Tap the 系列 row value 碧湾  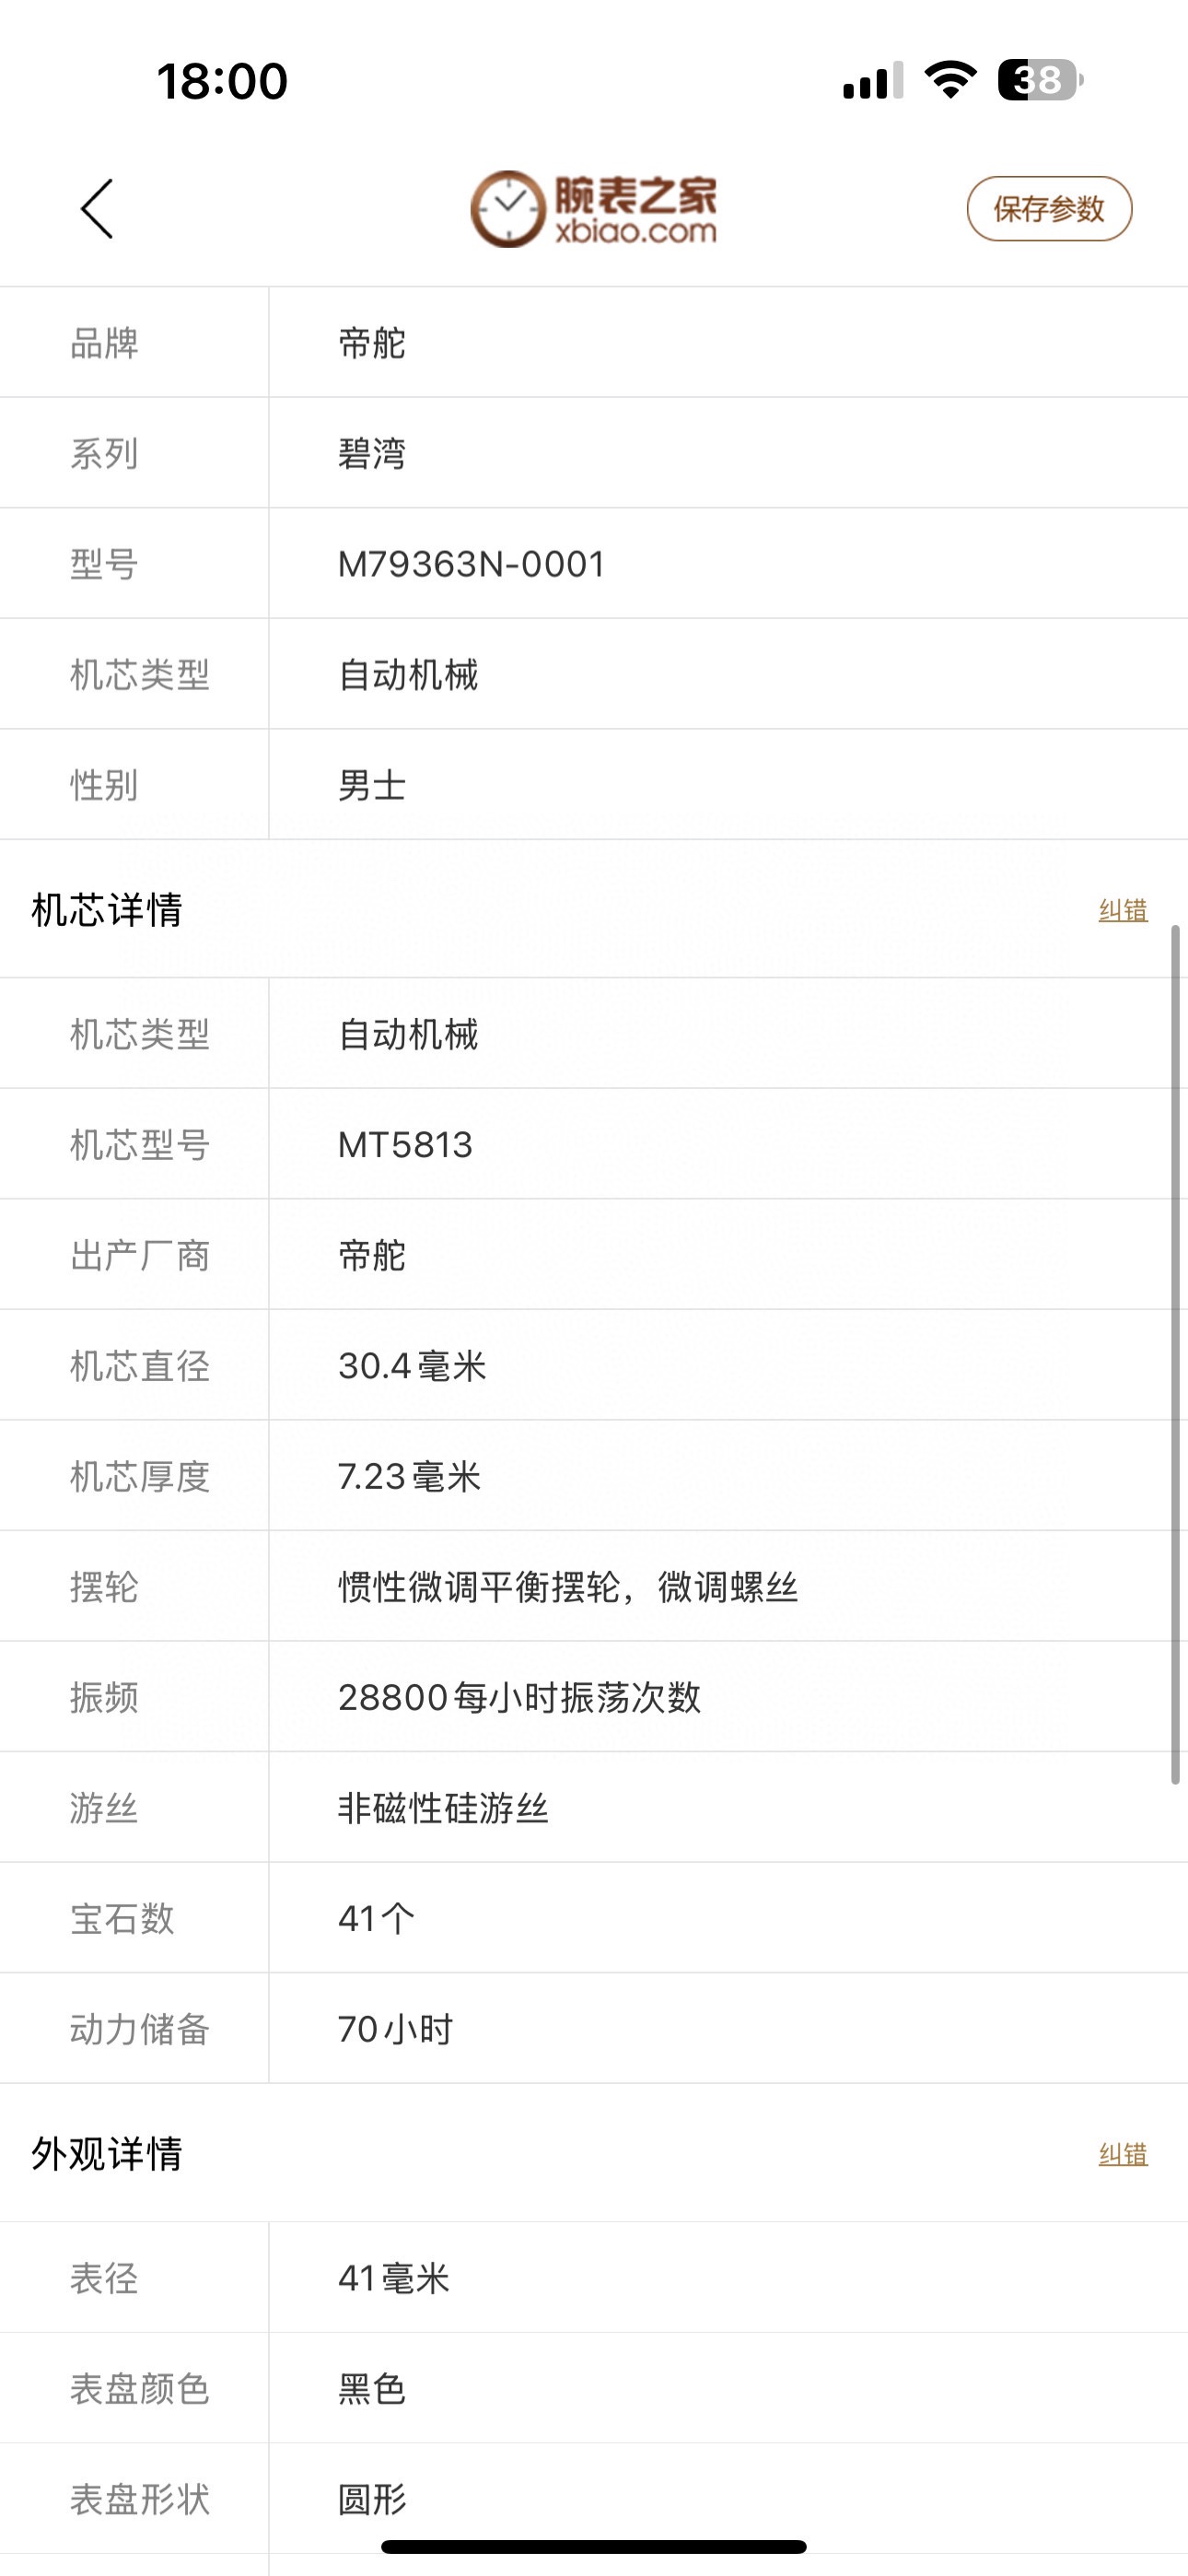click(372, 454)
